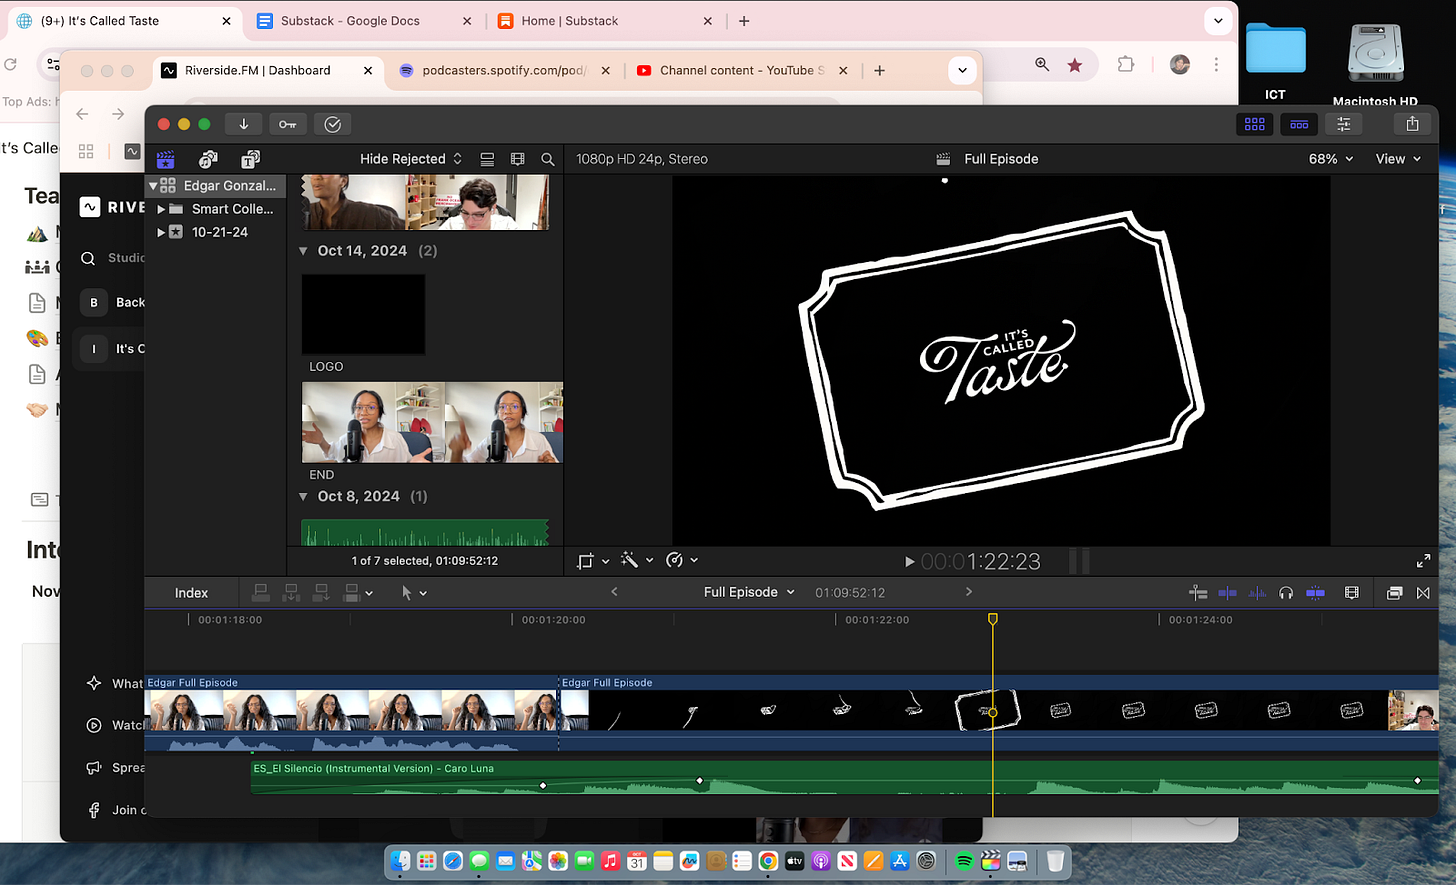Show the Transitions browser
Image resolution: width=1456 pixels, height=885 pixels.
(x=1423, y=593)
